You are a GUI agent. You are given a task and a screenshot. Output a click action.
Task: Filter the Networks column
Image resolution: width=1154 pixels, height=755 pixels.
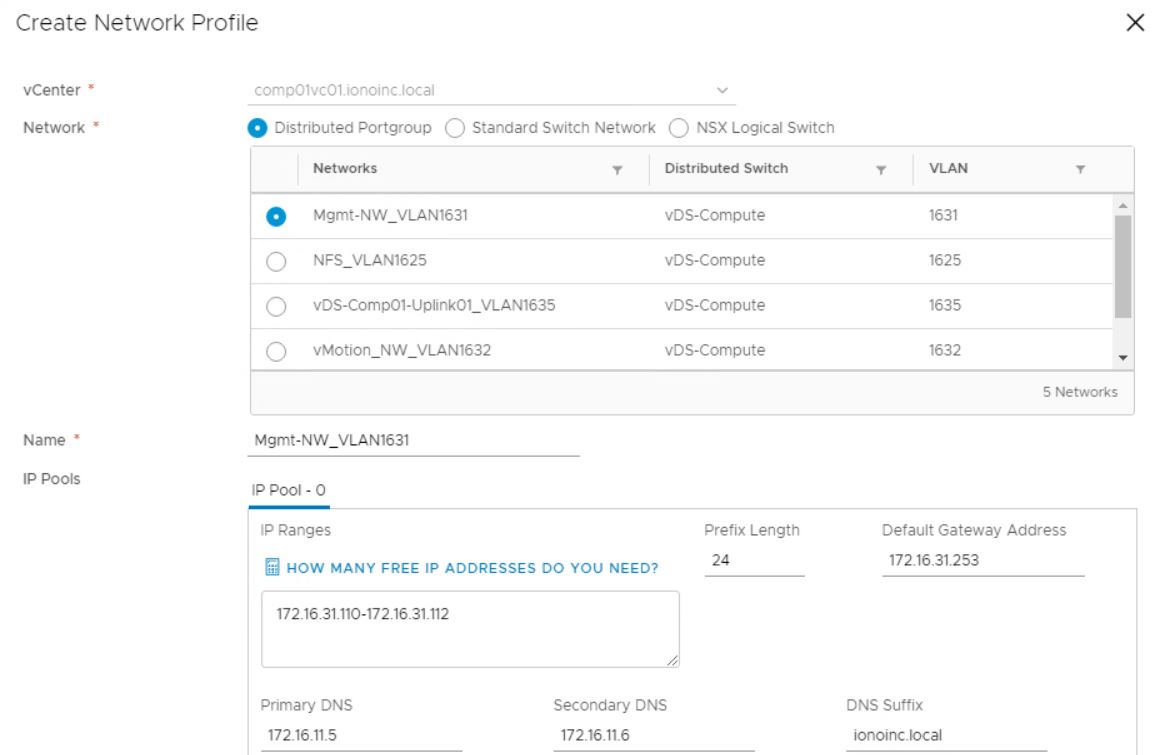click(618, 170)
